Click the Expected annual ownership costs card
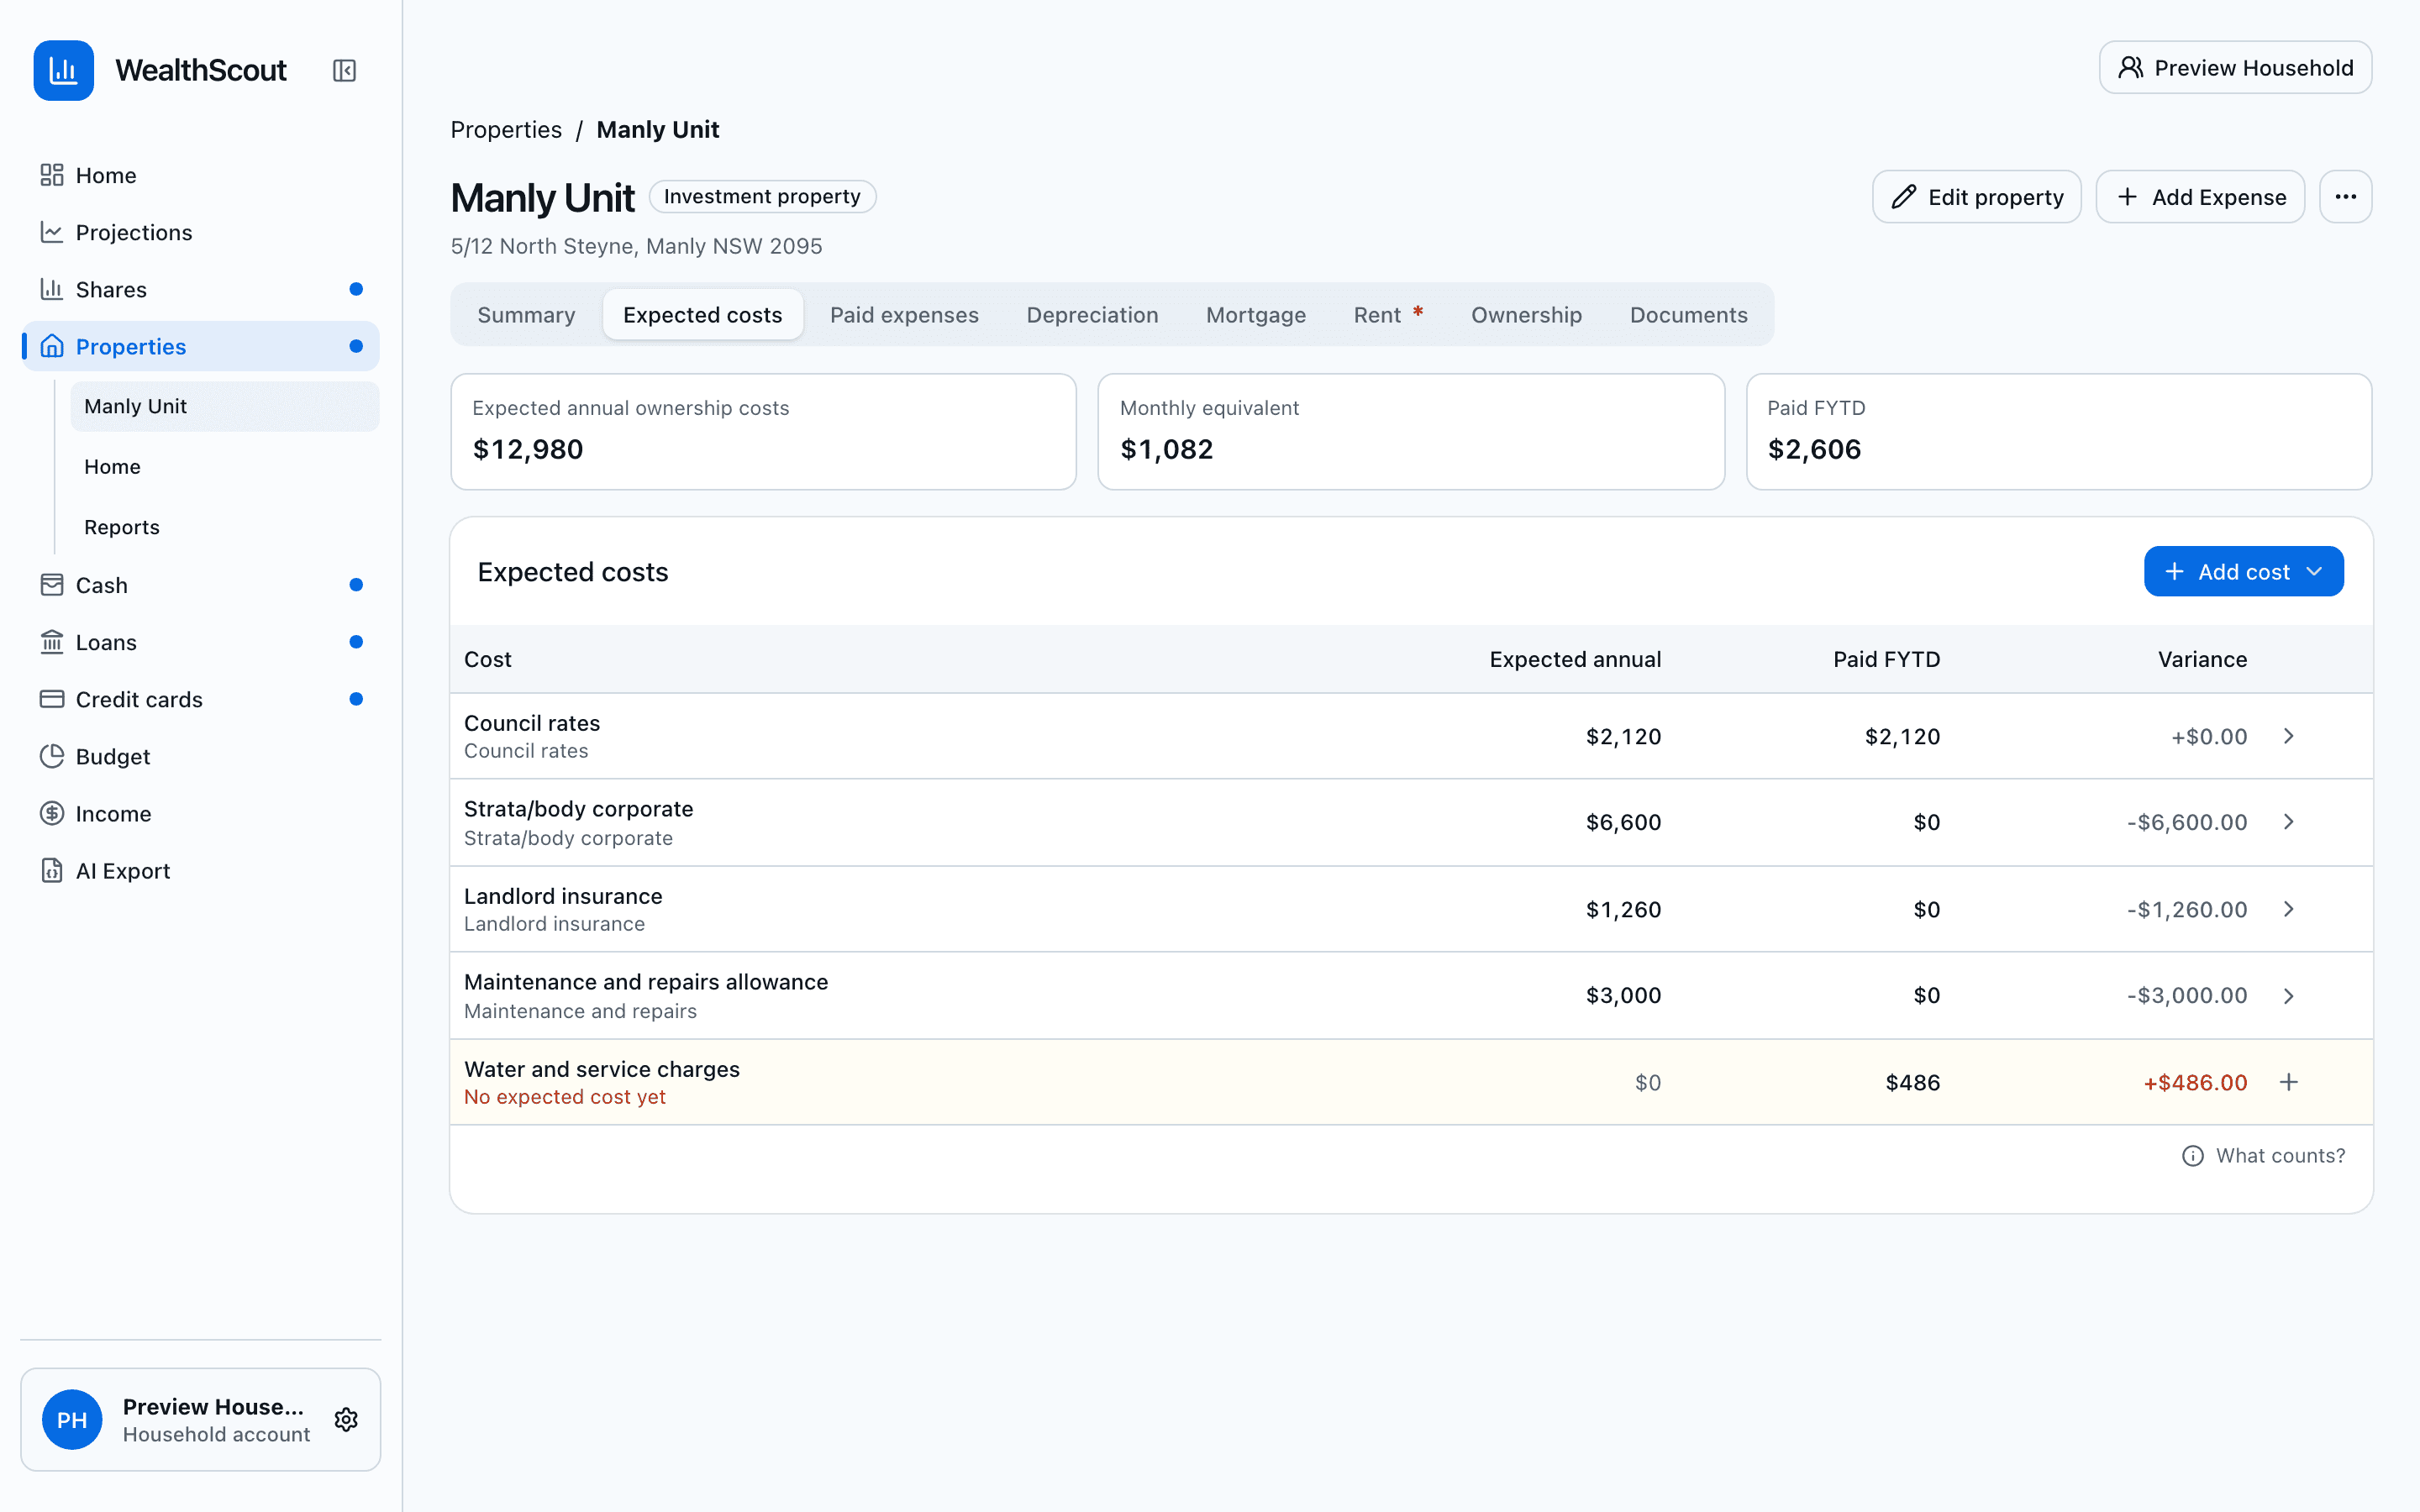 pos(763,432)
